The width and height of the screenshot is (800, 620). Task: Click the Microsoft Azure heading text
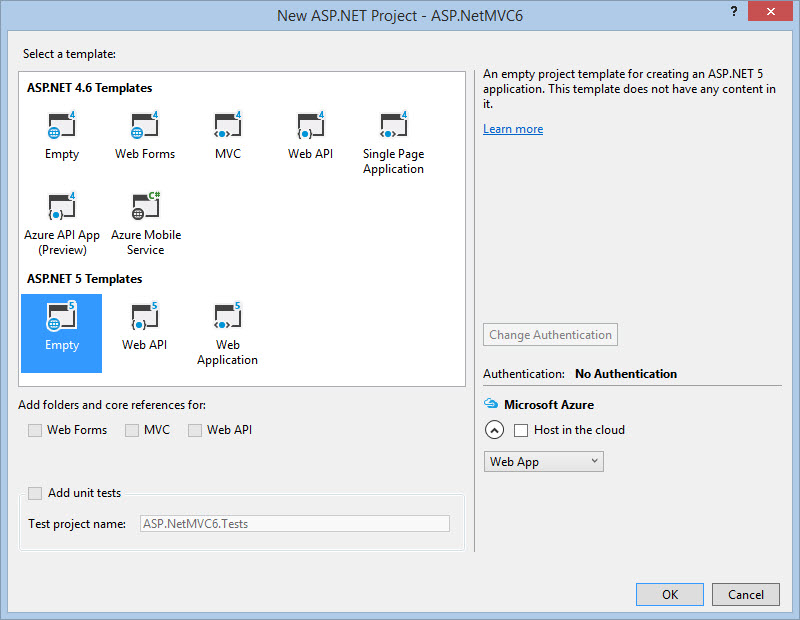tap(549, 405)
